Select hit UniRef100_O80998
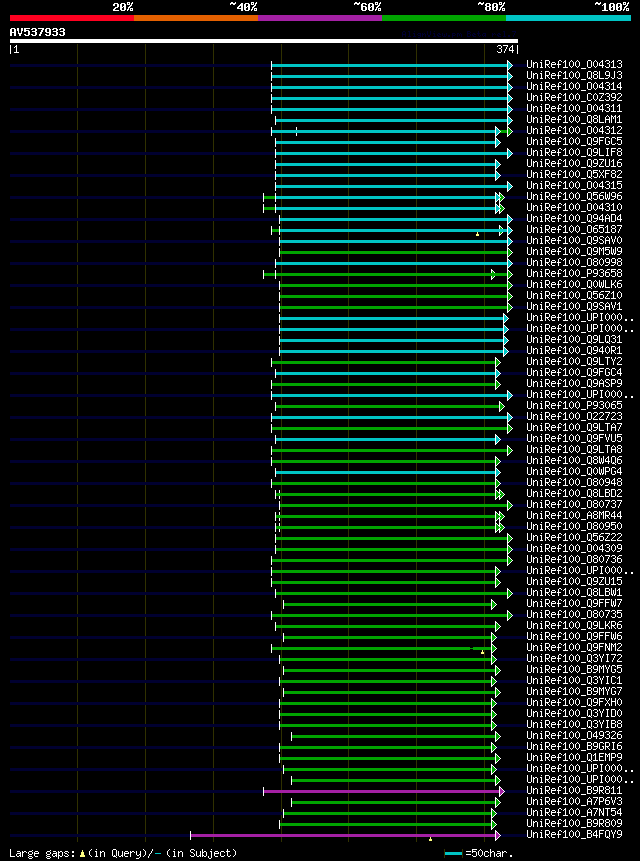The width and height of the screenshot is (640, 861). point(574,262)
